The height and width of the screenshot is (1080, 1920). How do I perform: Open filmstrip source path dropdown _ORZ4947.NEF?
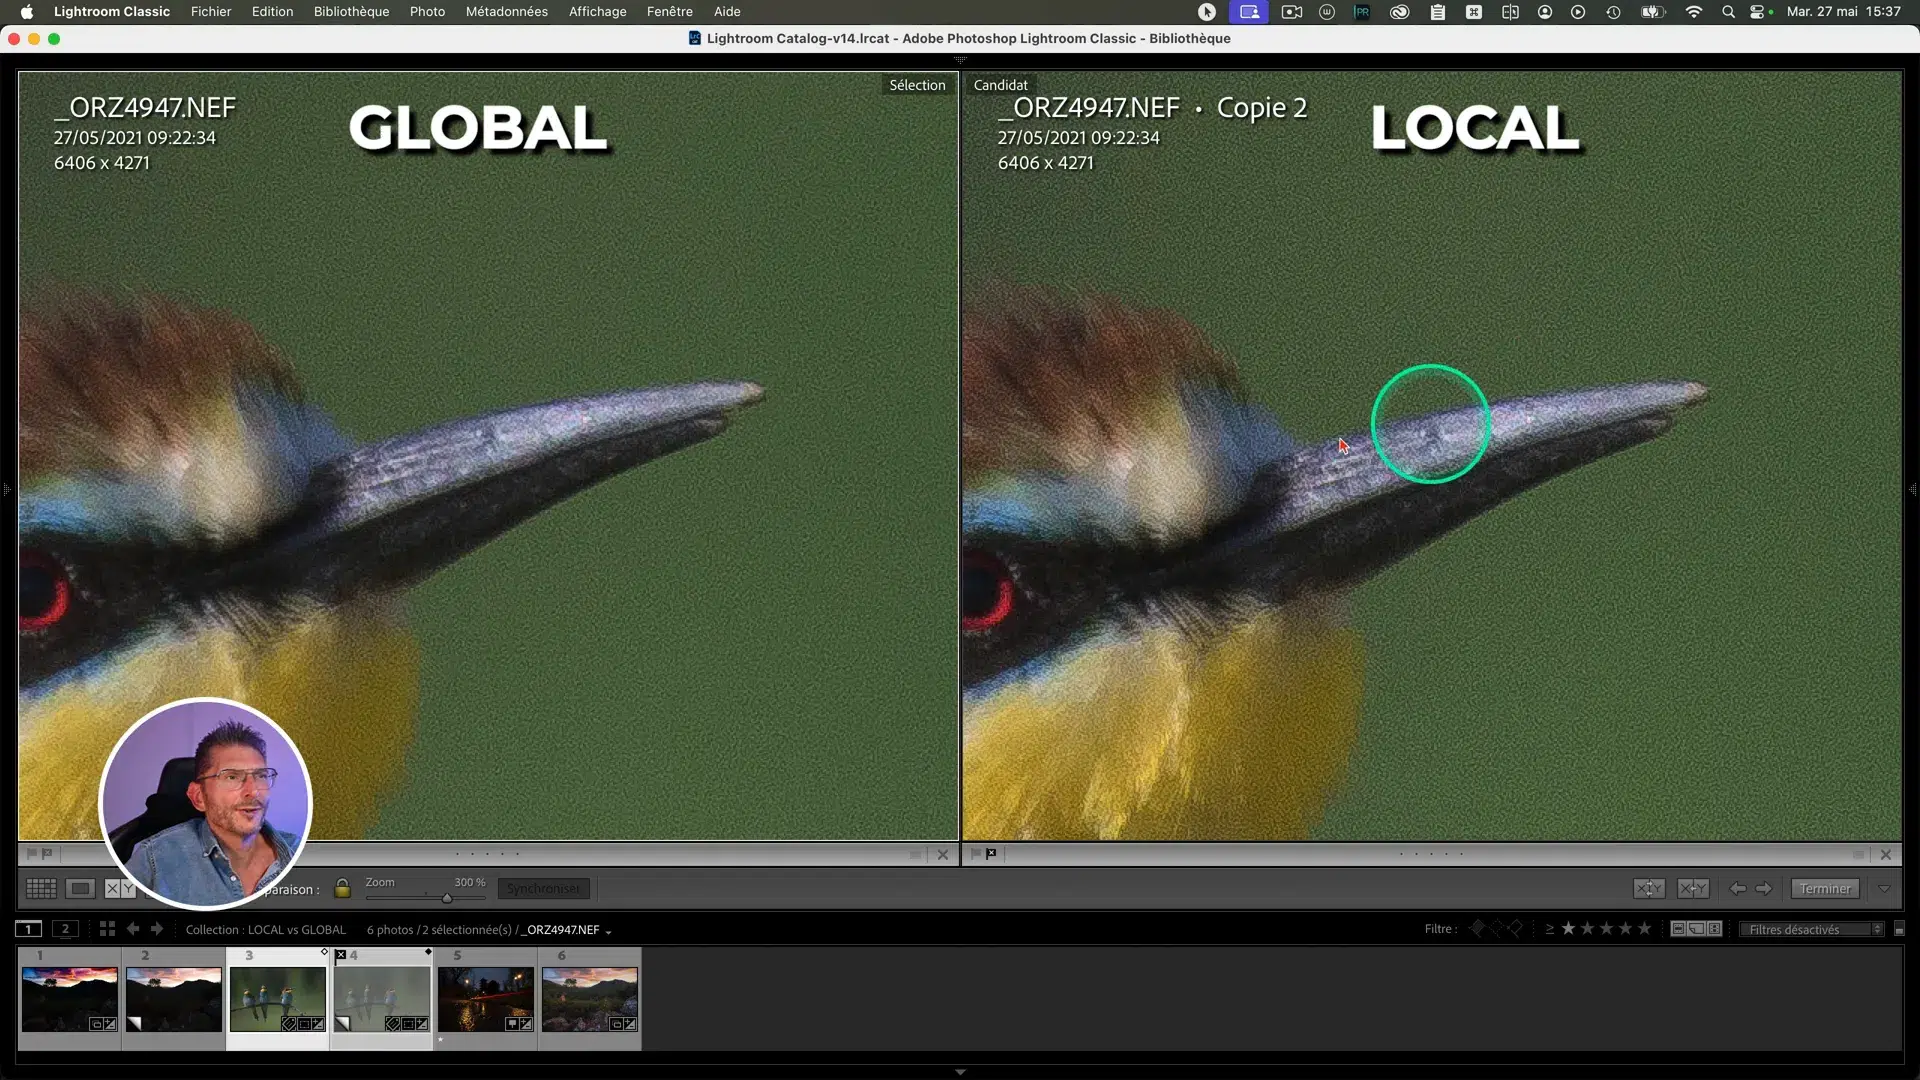point(565,930)
